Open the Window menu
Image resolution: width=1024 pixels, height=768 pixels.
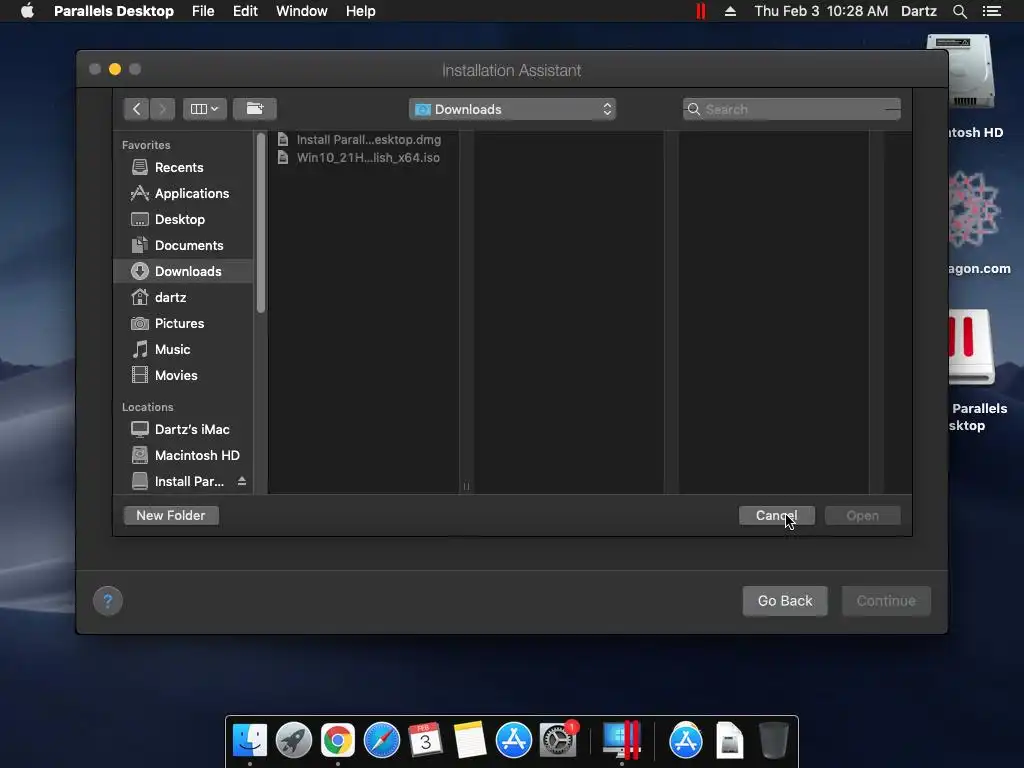click(x=302, y=11)
